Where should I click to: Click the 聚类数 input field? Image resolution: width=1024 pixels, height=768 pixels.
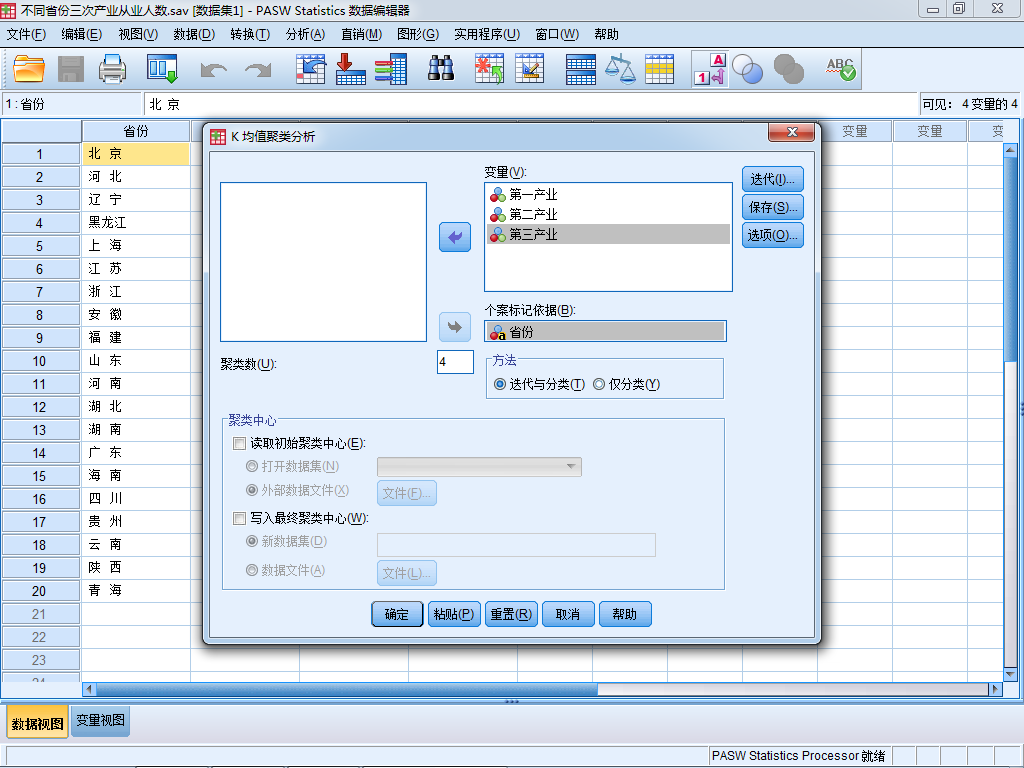(x=455, y=362)
